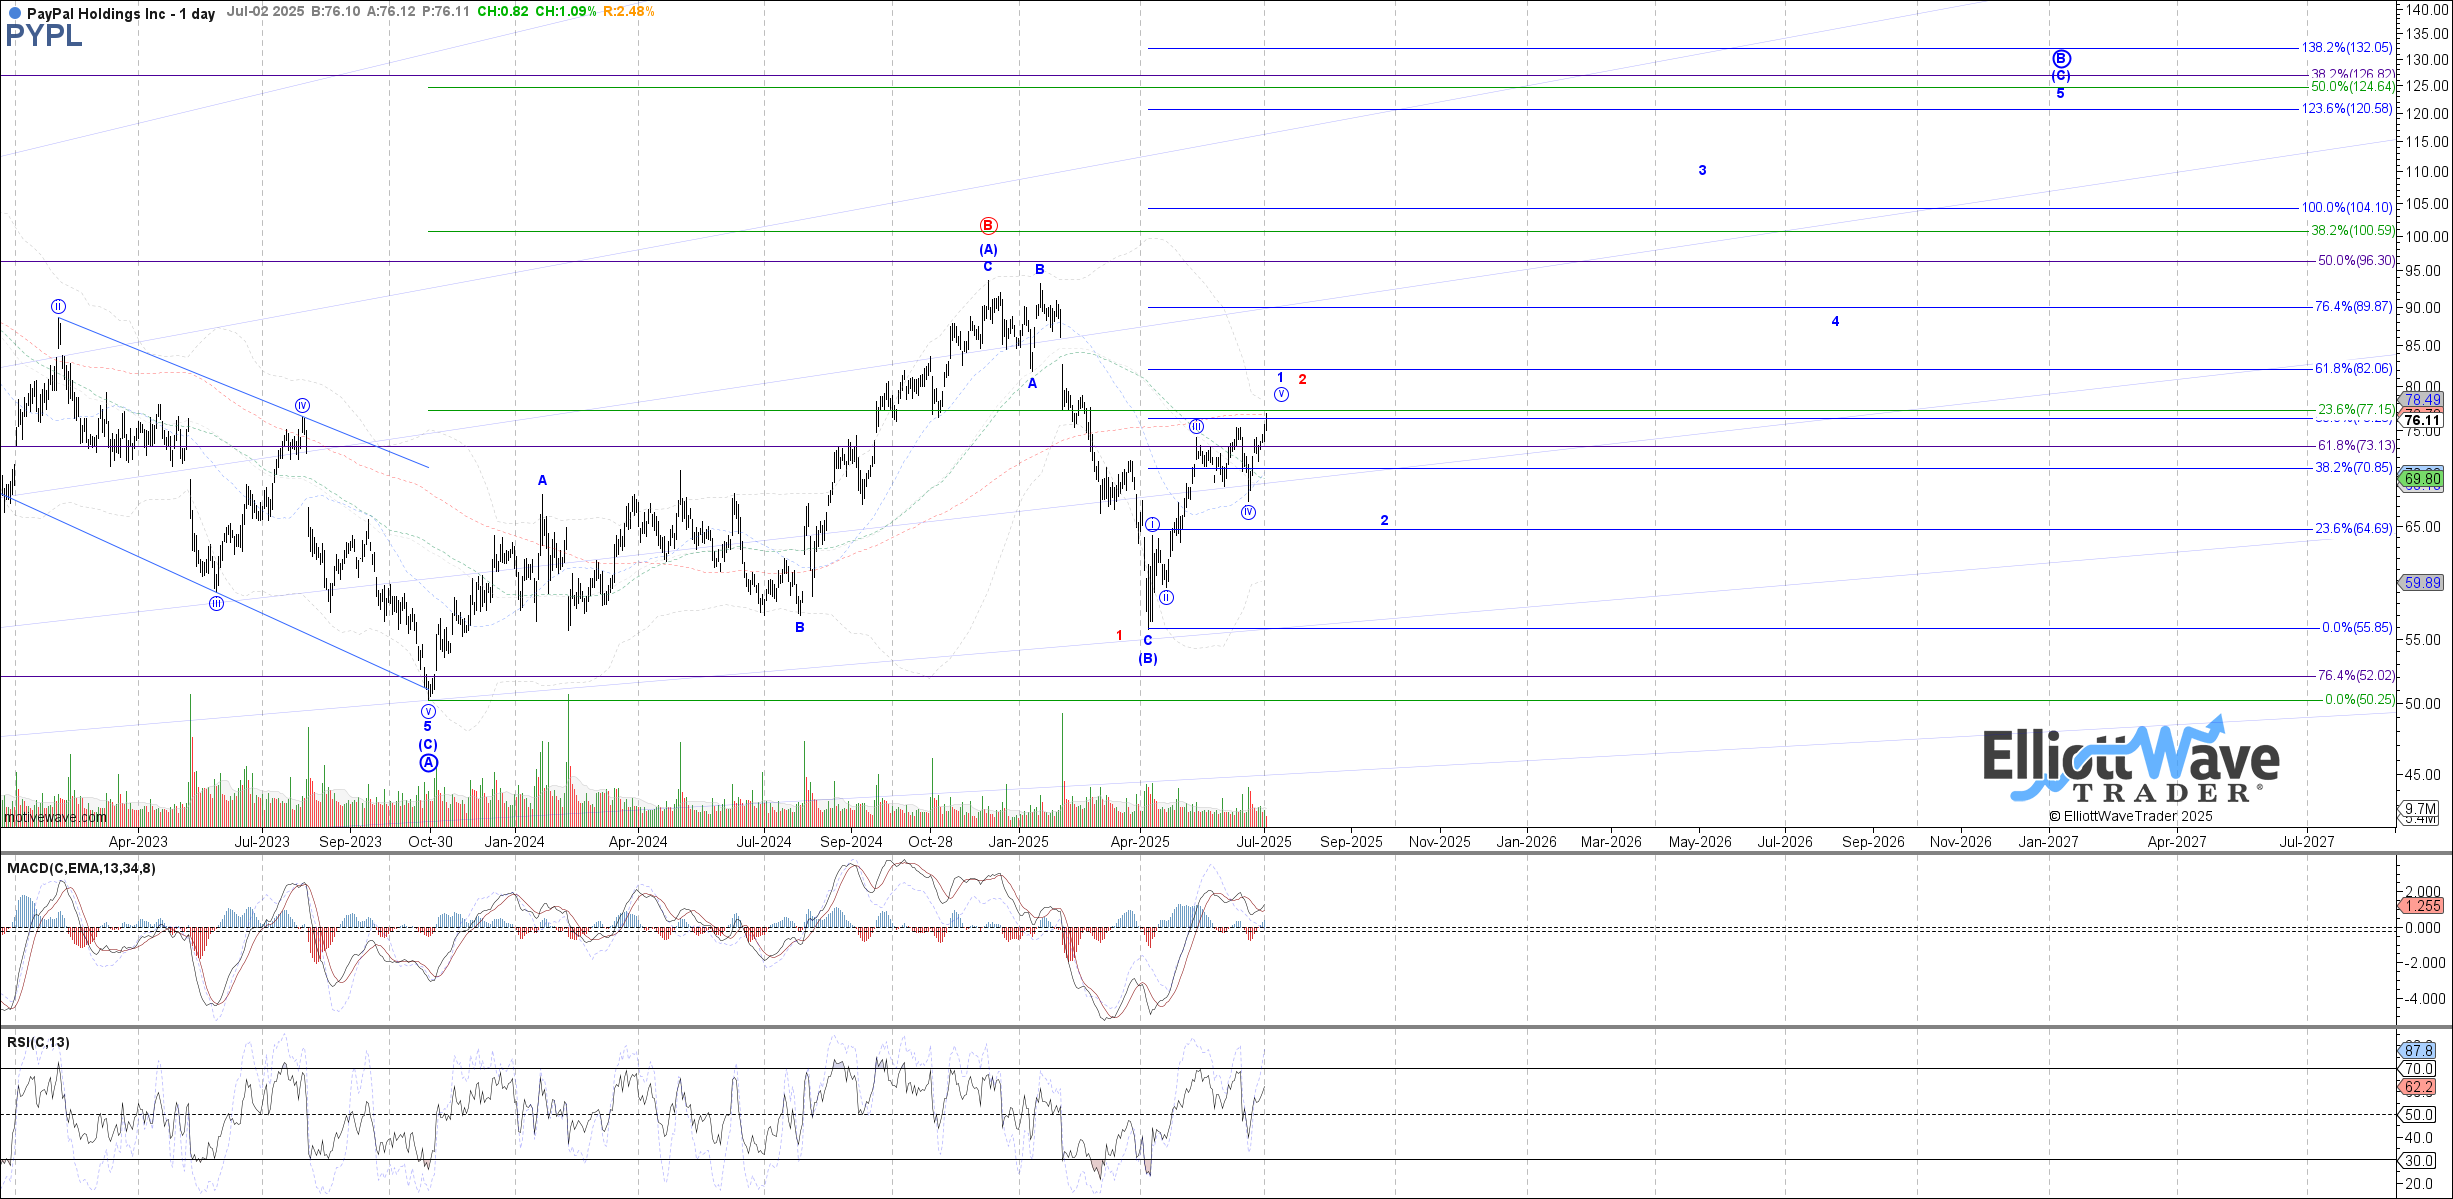Click the green 69.80 price axis tag
This screenshot has height=1199, width=2453.
tap(2422, 479)
